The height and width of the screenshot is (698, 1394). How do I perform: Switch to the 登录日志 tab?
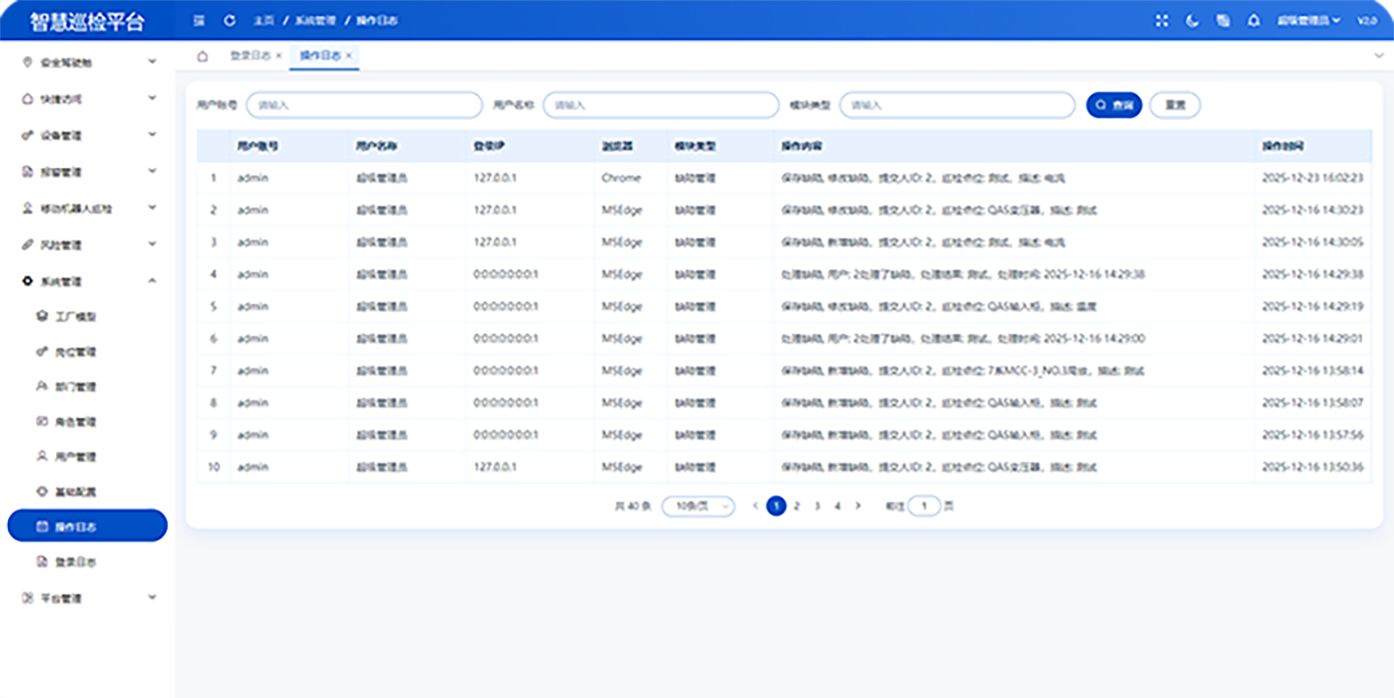250,56
